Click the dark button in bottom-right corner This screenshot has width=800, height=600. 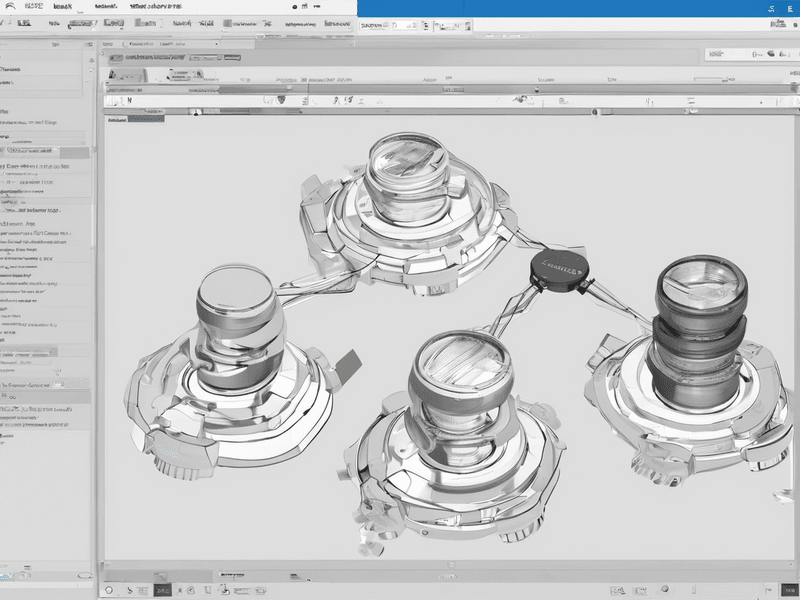[790, 590]
